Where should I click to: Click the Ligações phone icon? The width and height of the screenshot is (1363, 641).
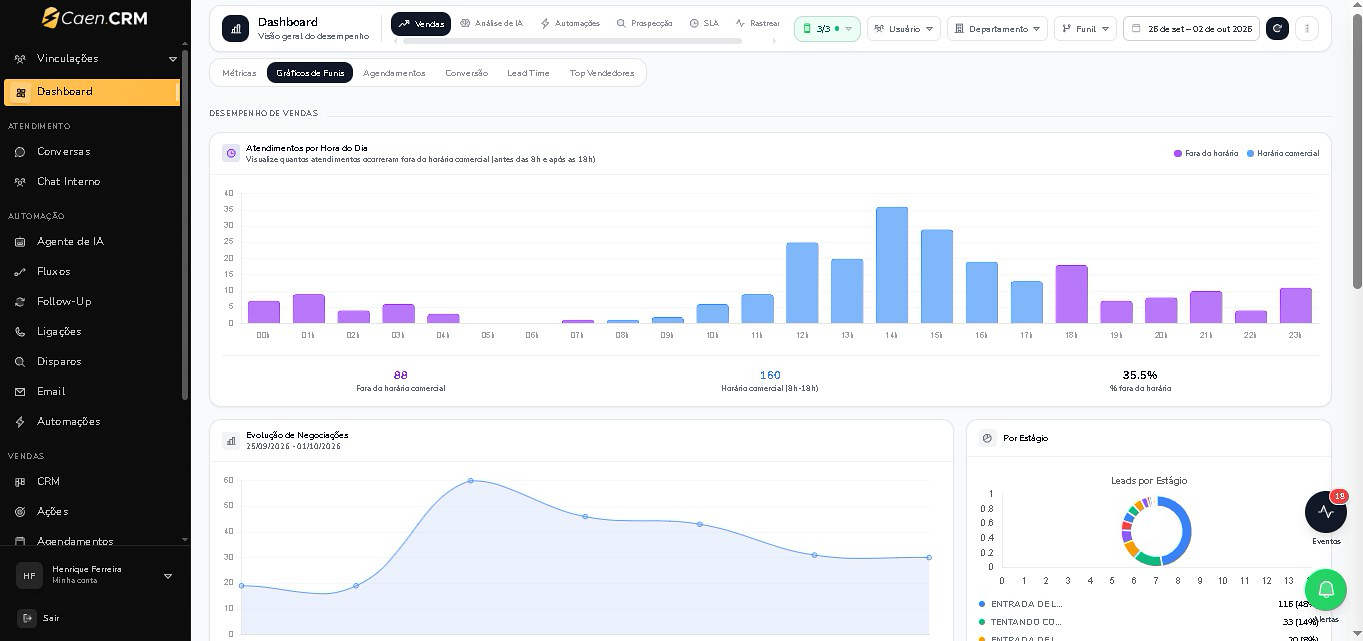point(20,332)
